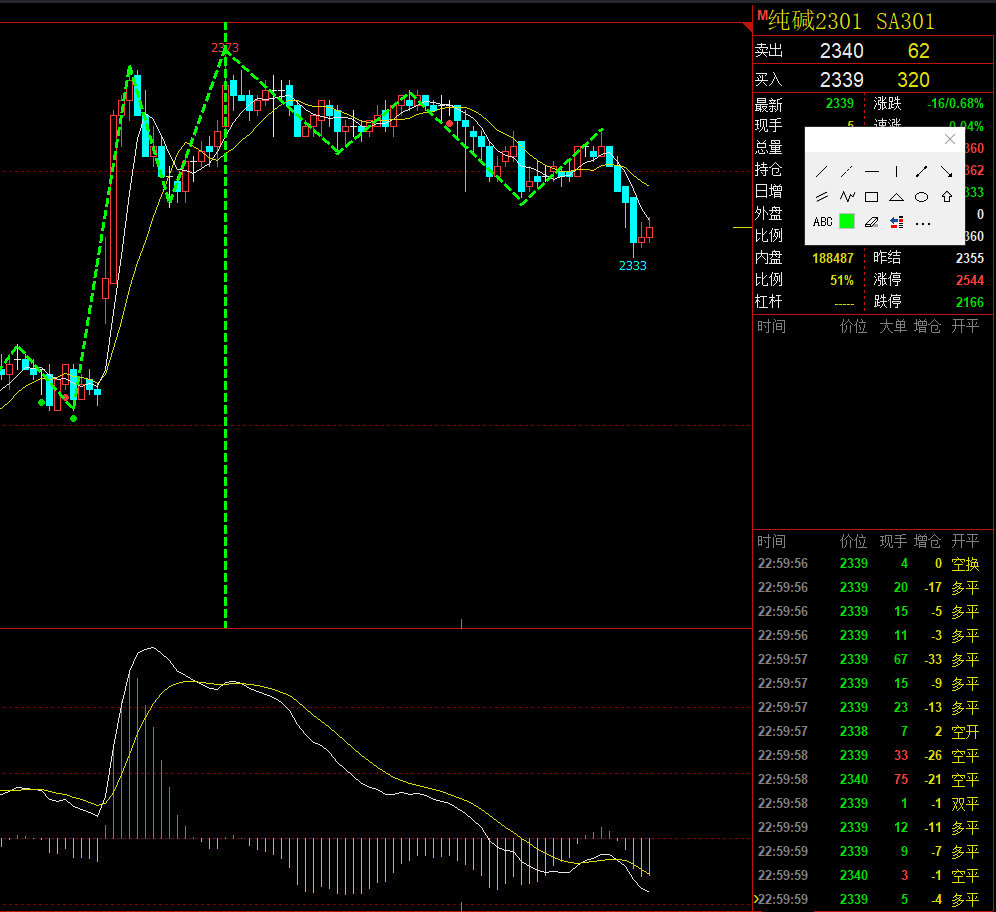Click the buy volume 320
The height and width of the screenshot is (912, 996).
pyautogui.click(x=913, y=80)
